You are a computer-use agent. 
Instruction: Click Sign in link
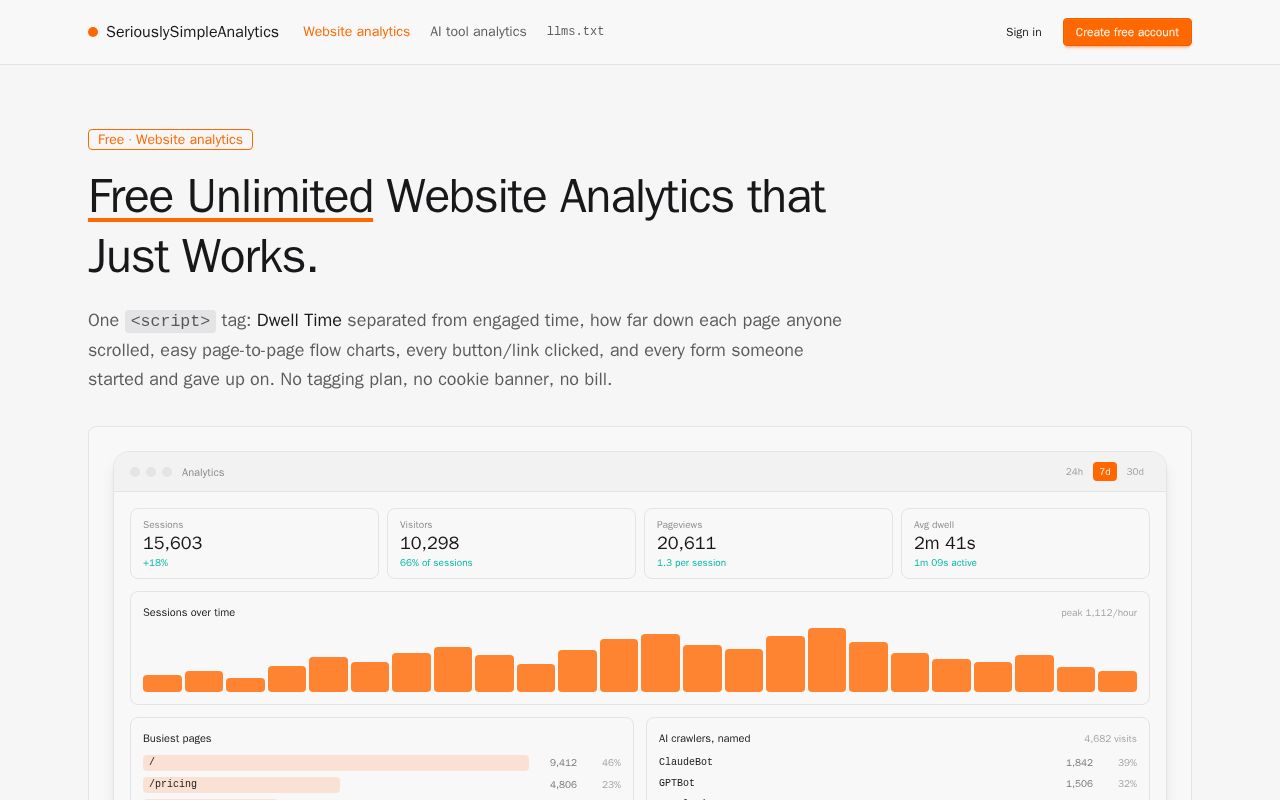click(1023, 32)
